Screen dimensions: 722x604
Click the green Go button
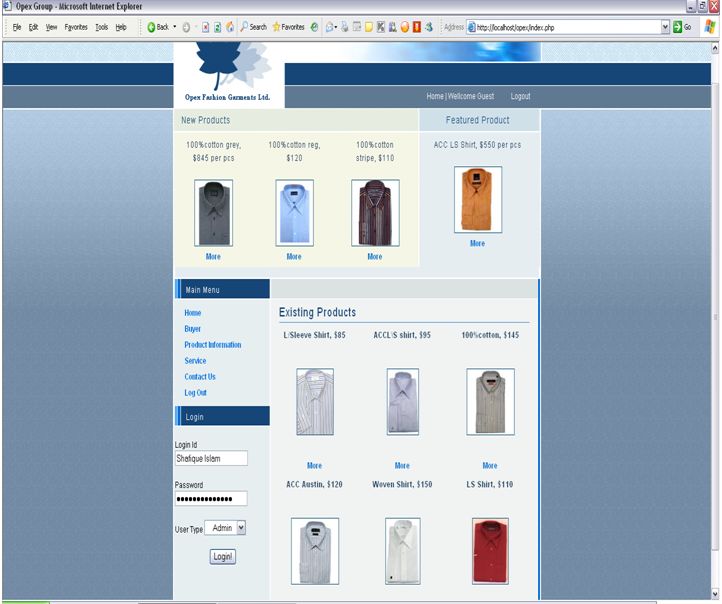click(x=682, y=27)
